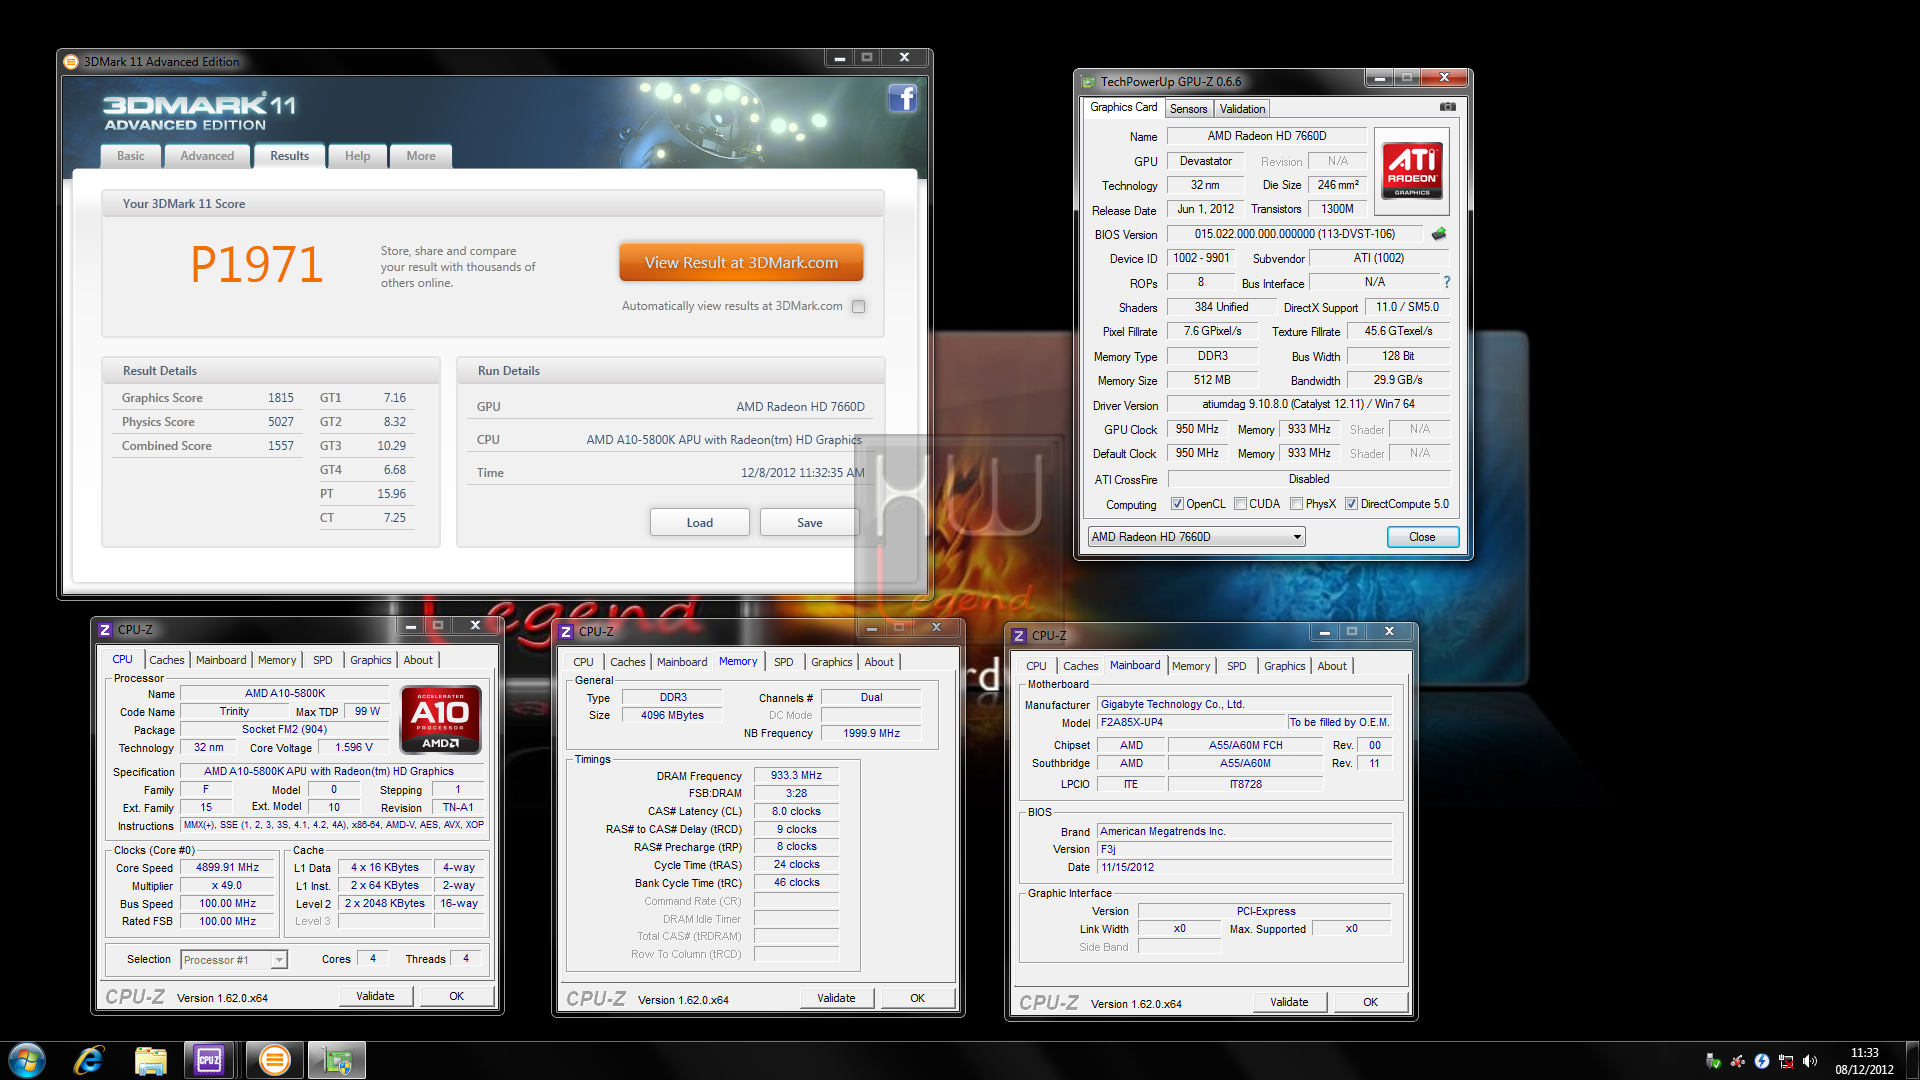
Task: Open the Help tab in 3DMark
Action: click(357, 156)
